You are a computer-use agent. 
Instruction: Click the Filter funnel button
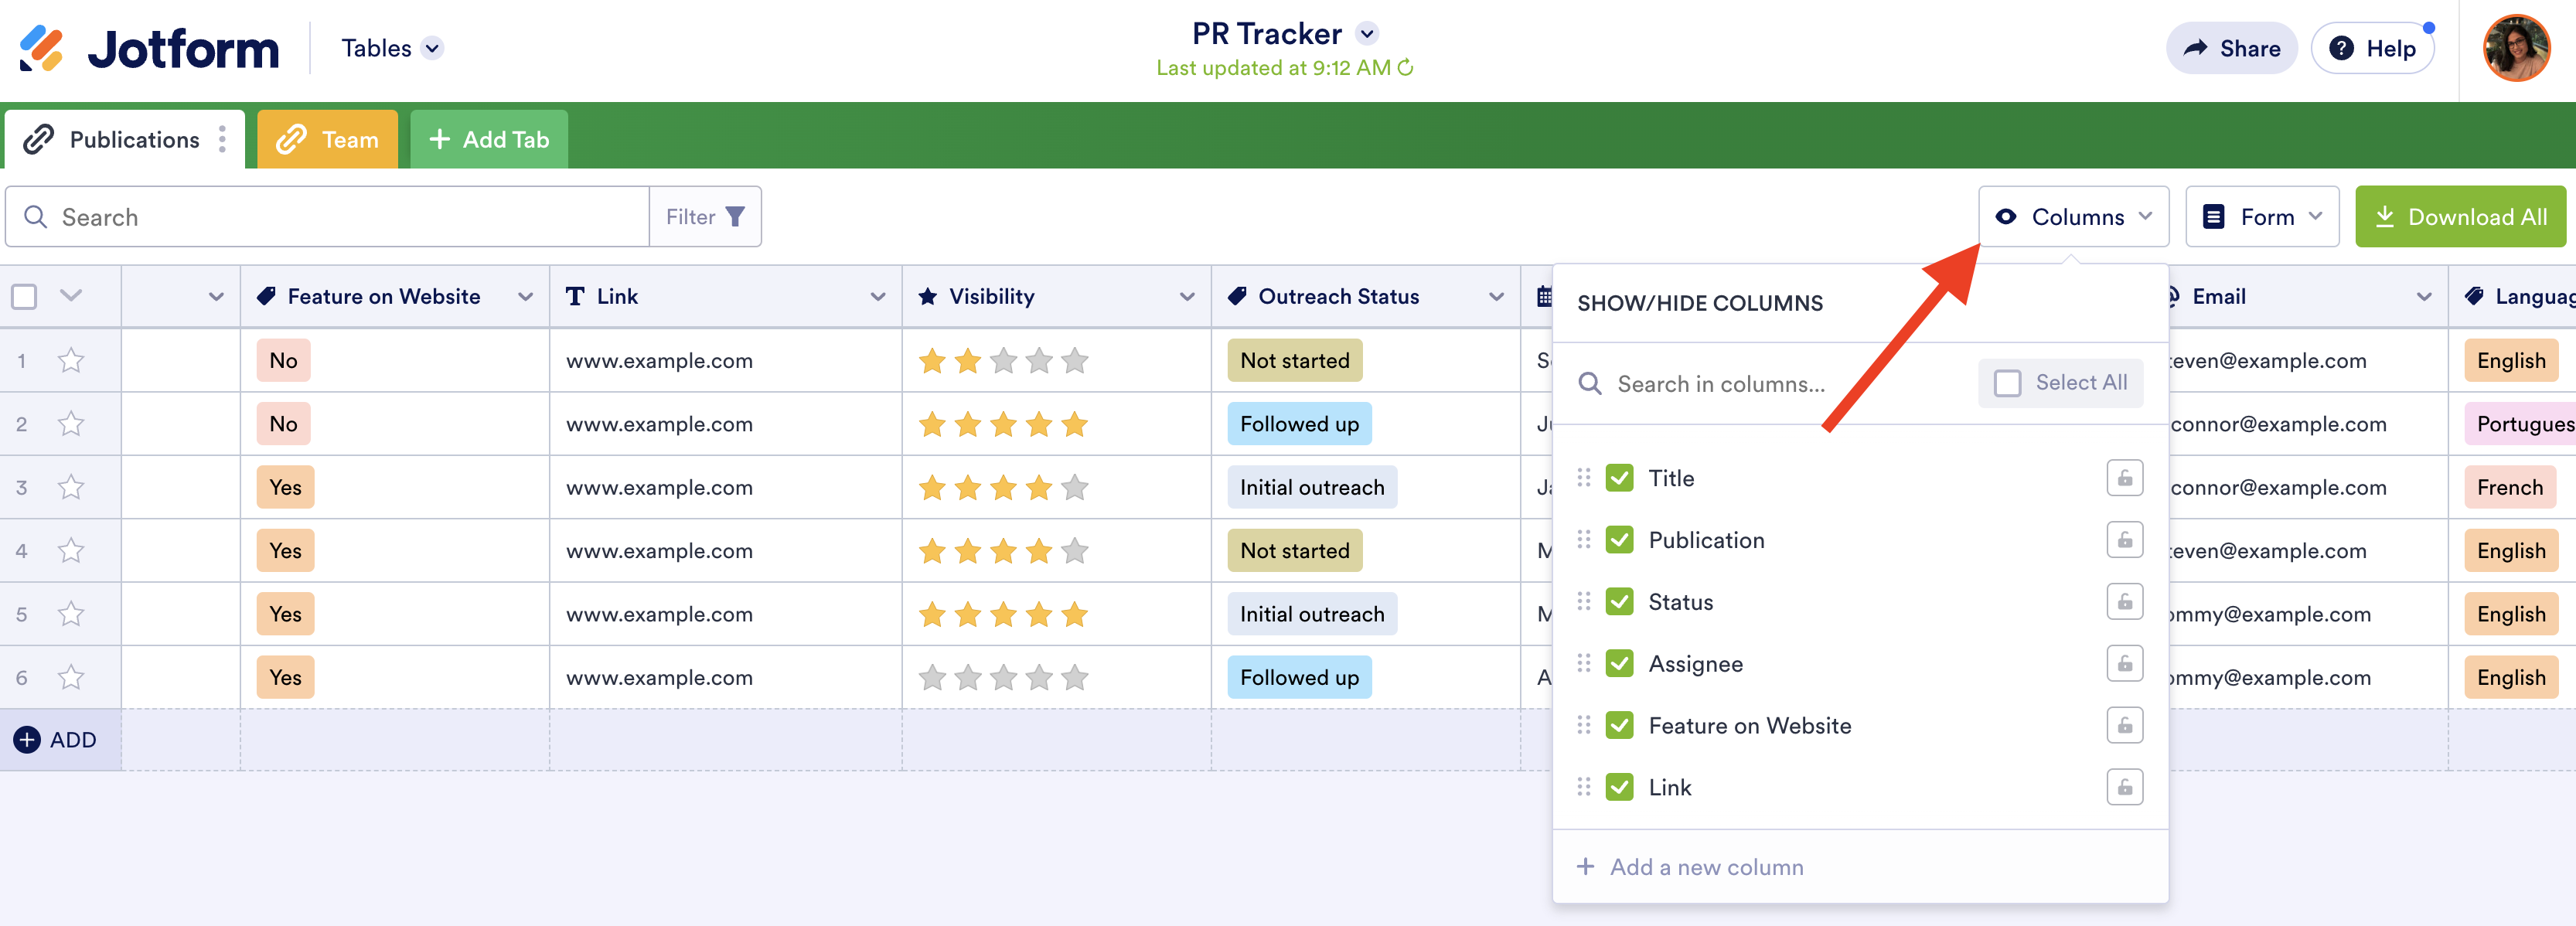coord(705,216)
